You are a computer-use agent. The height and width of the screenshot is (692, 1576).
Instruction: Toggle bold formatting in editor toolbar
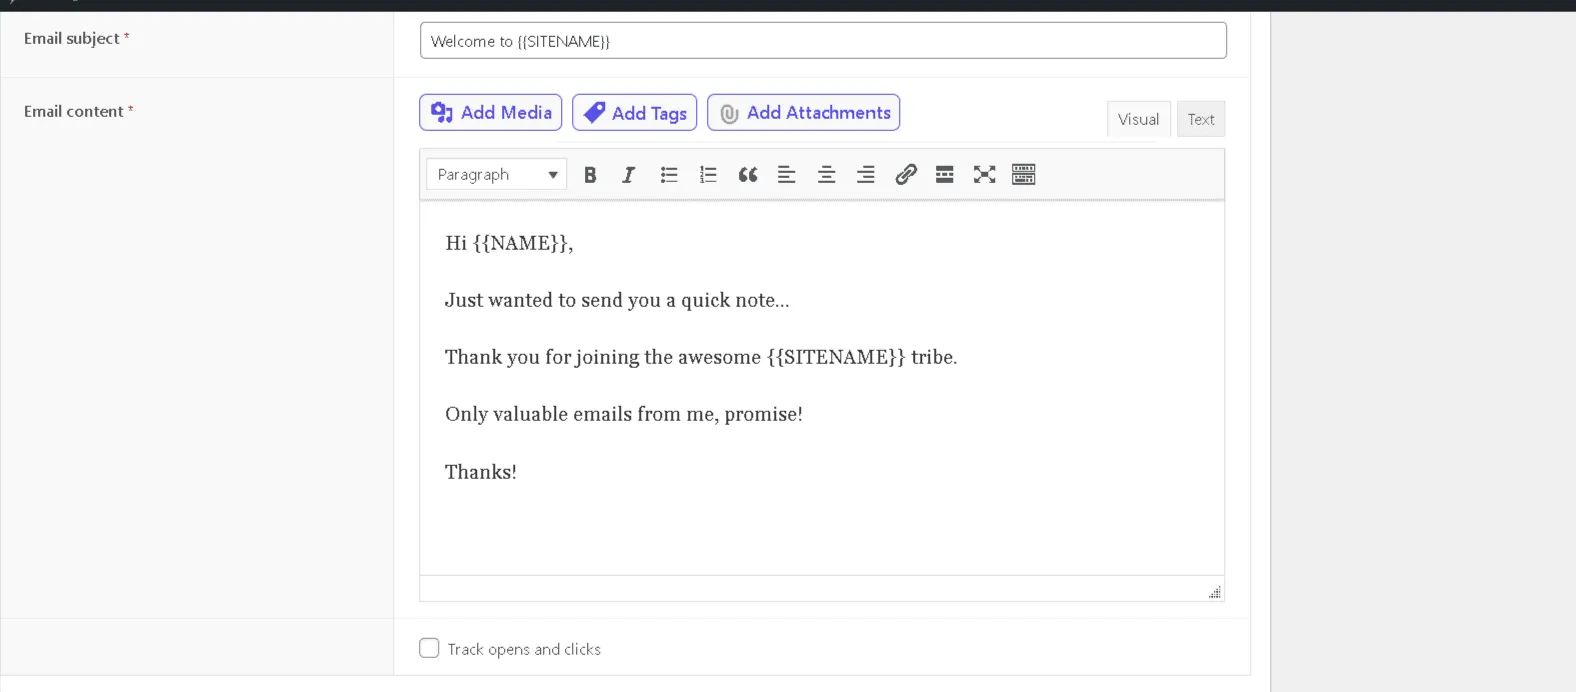(590, 175)
